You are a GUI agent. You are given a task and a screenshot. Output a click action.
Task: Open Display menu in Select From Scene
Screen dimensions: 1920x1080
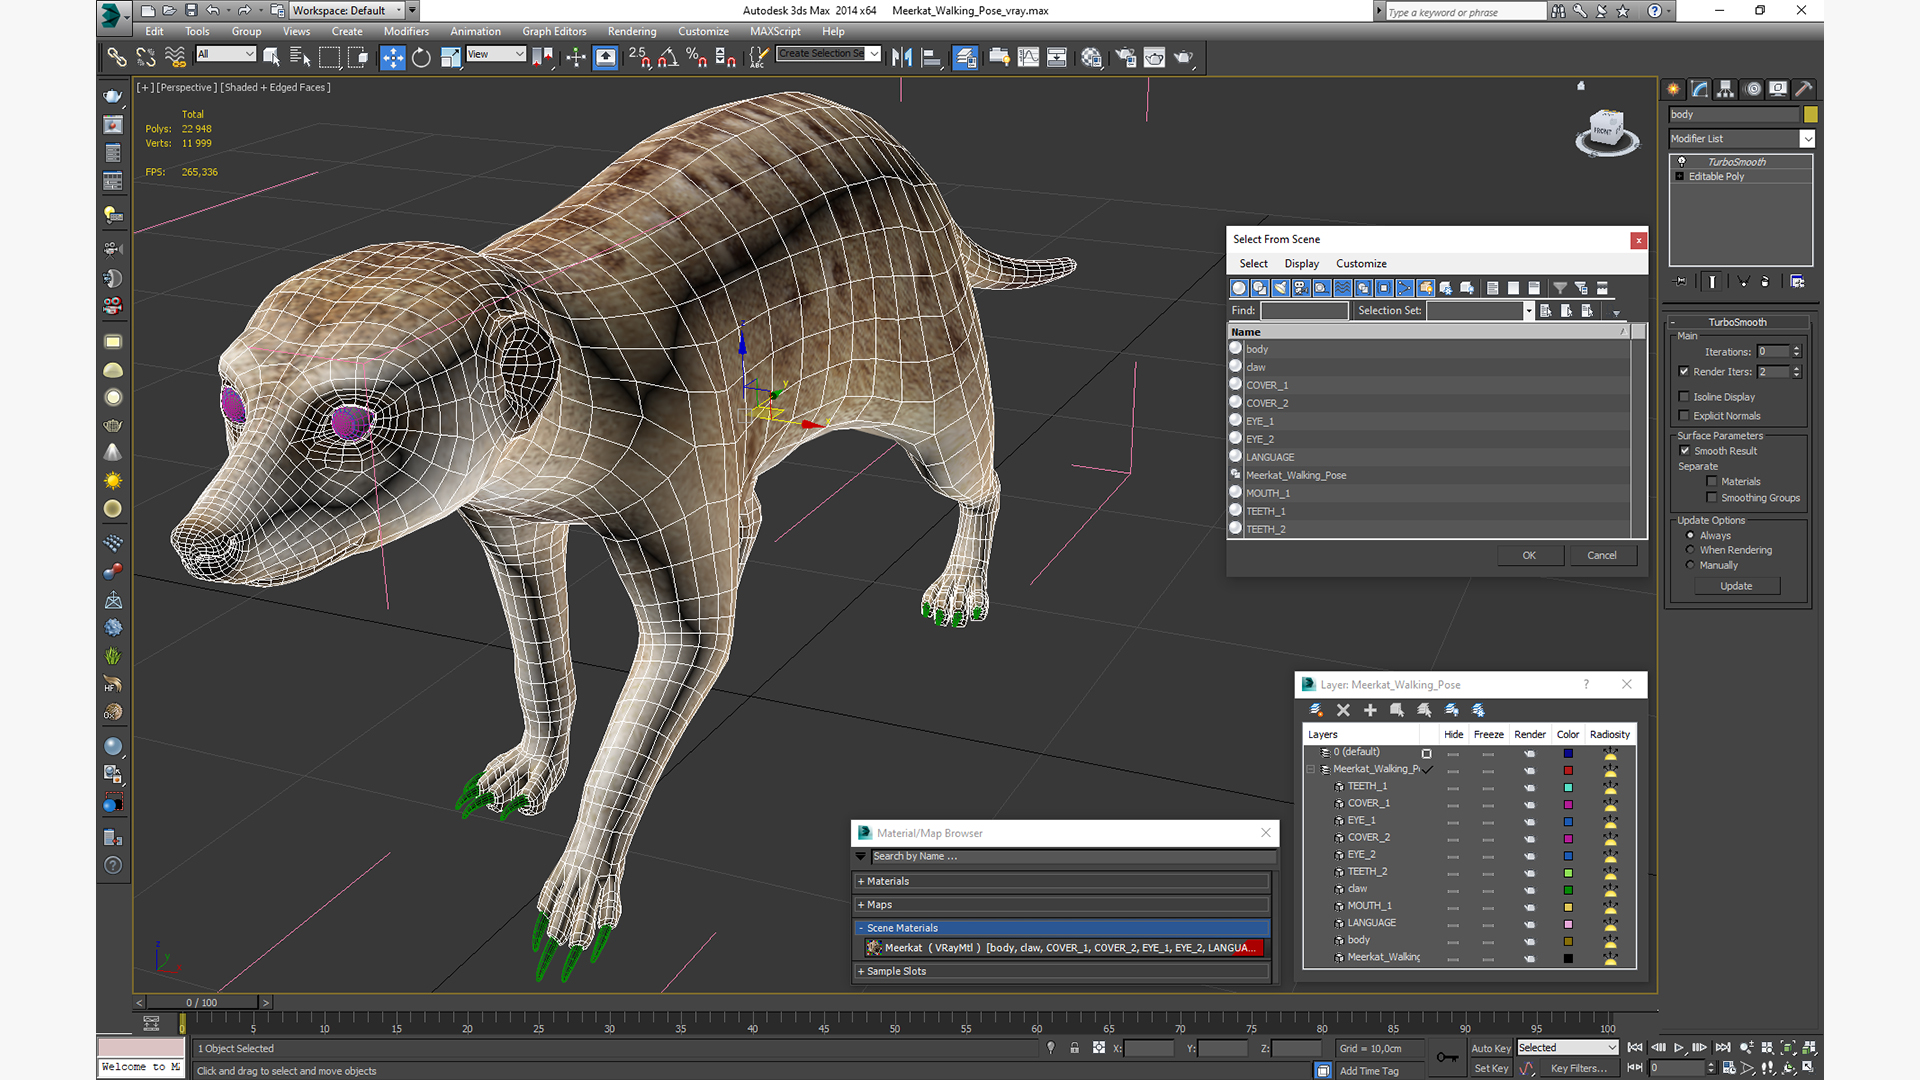coord(1301,264)
